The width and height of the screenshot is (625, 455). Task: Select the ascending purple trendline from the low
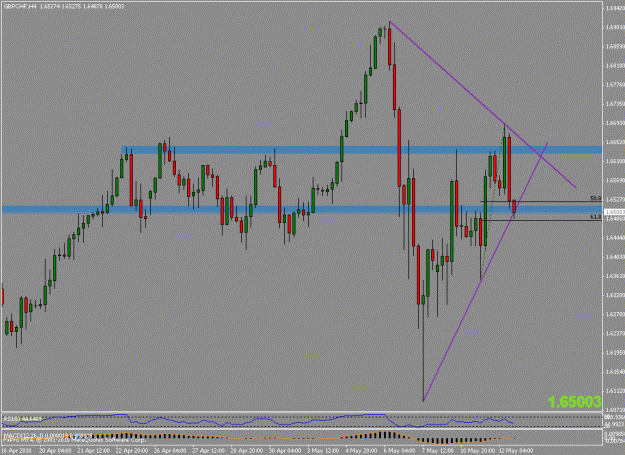click(485, 272)
